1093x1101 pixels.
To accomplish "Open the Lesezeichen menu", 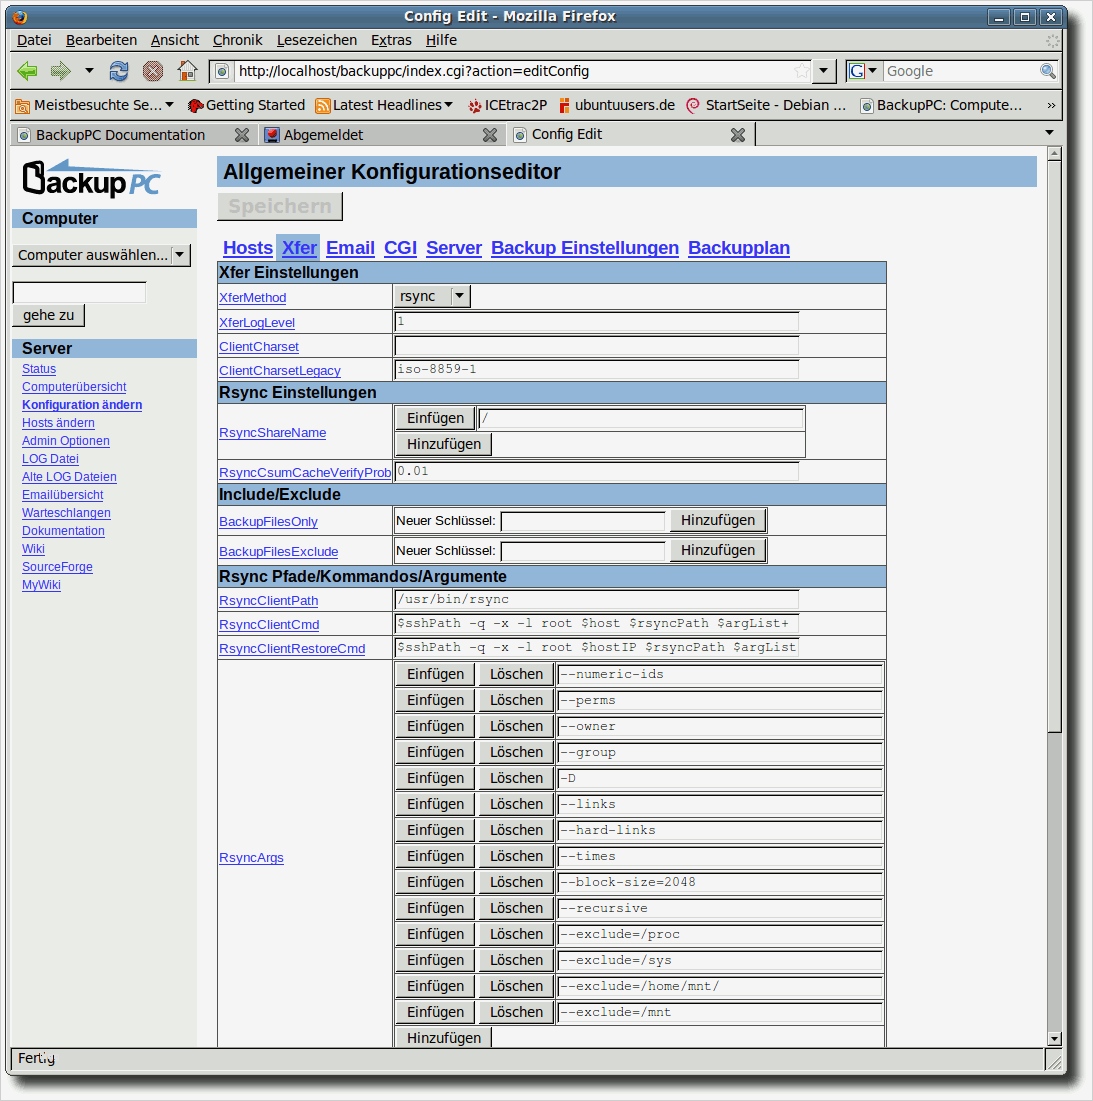I will 317,40.
